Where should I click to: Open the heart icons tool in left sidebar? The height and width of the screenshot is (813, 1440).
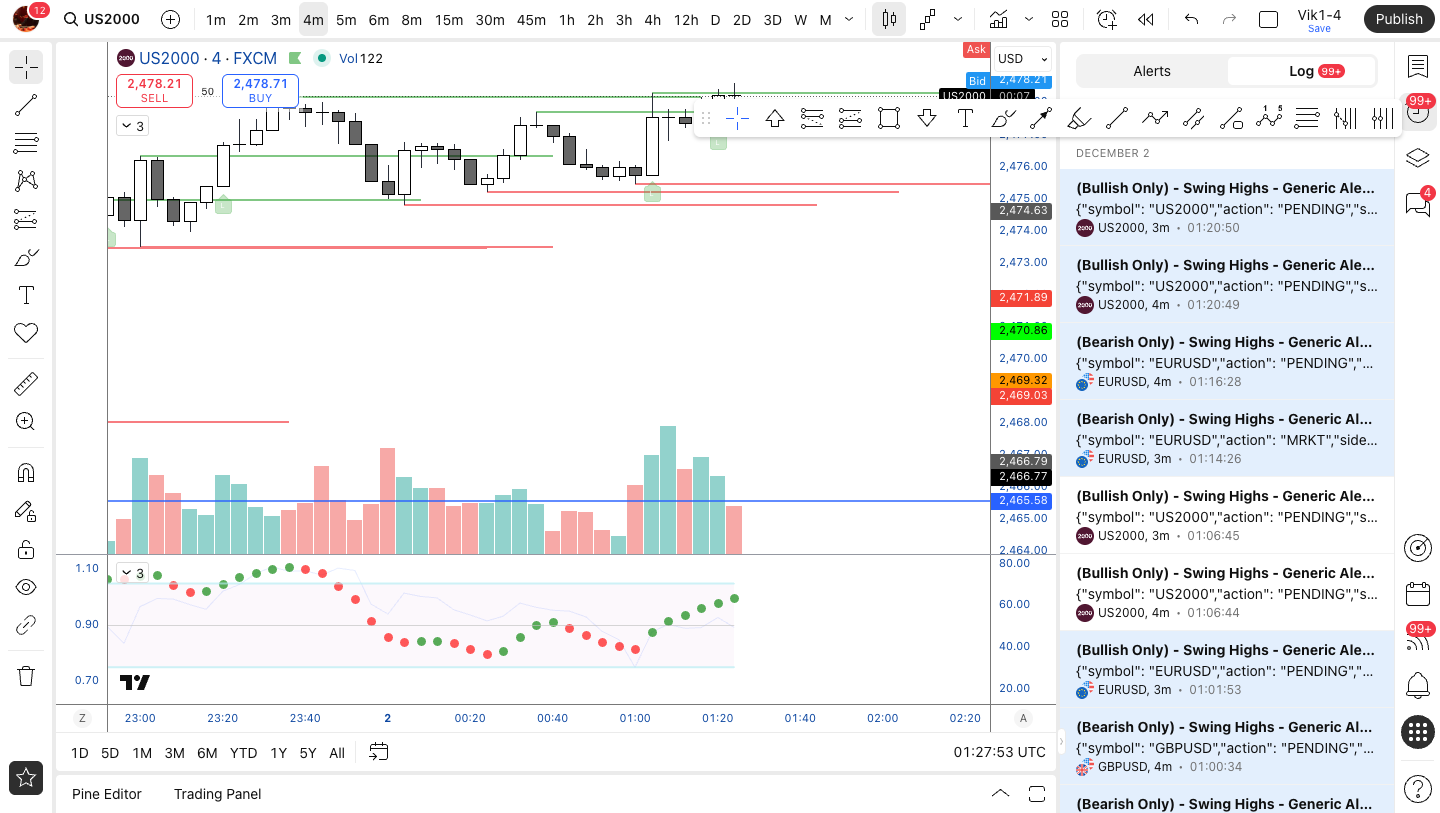26,333
